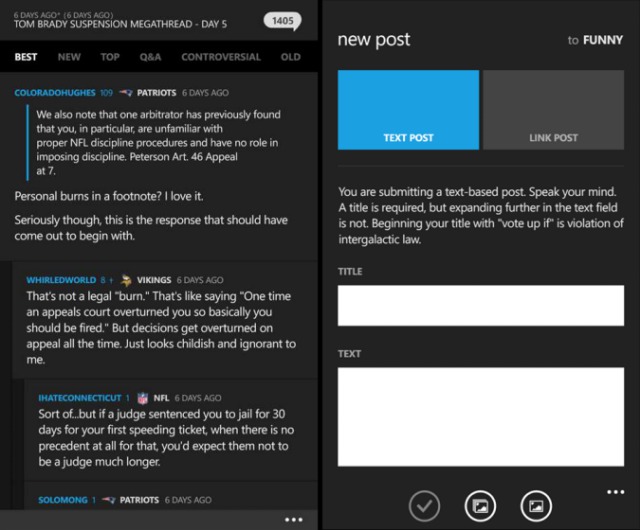Choose the TEXT POST tile
This screenshot has height=530, width=640.
tap(408, 110)
